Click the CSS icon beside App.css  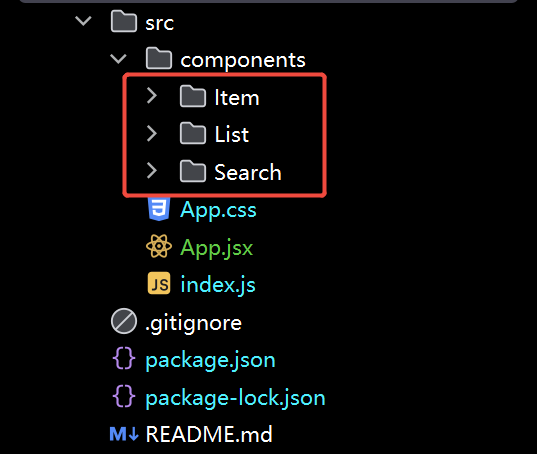[x=159, y=209]
